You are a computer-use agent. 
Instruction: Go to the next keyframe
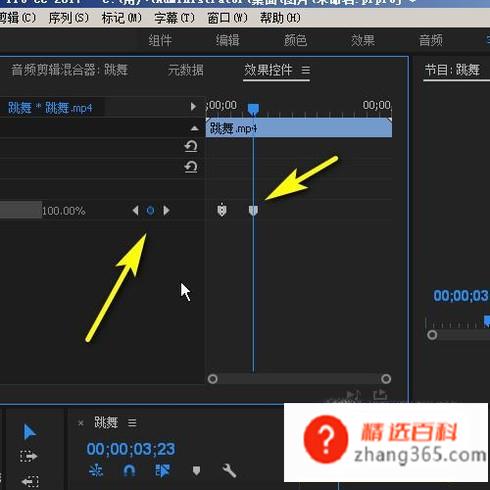pyautogui.click(x=166, y=211)
